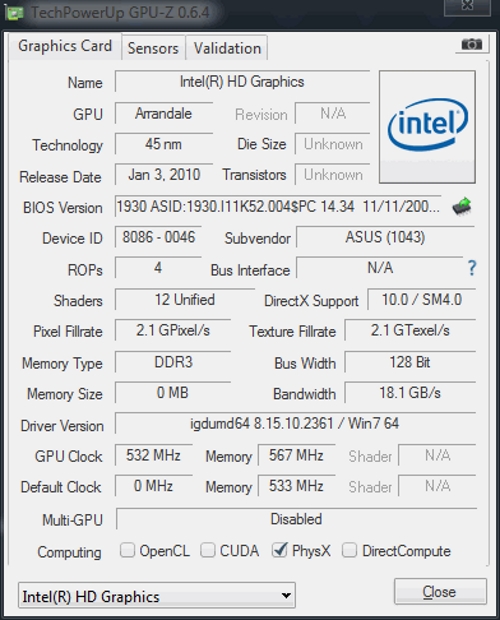Screen dimensions: 500x620
Task: Toggle the CUDA checkbox
Action: [x=208, y=550]
